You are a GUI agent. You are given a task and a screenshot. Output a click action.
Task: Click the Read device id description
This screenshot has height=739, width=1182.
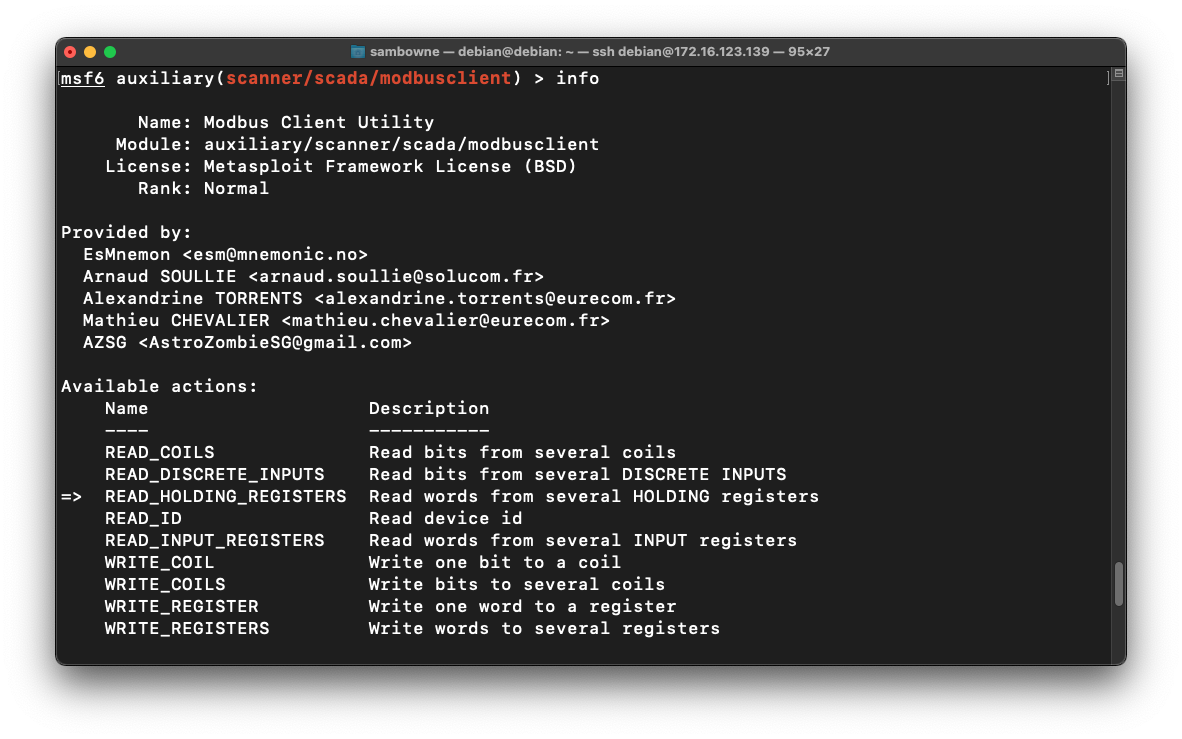(x=445, y=519)
